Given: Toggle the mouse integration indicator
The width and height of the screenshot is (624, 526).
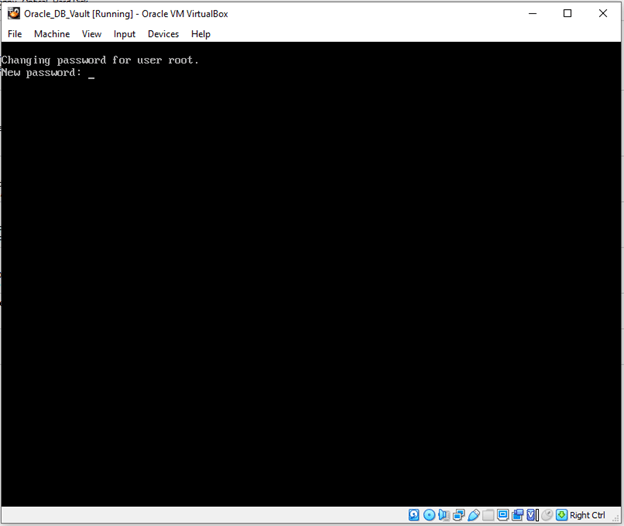Looking at the screenshot, I should coord(546,515).
